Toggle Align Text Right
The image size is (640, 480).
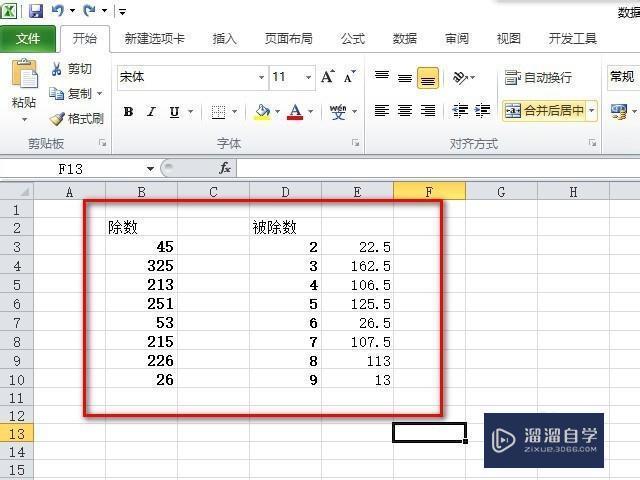coord(428,111)
